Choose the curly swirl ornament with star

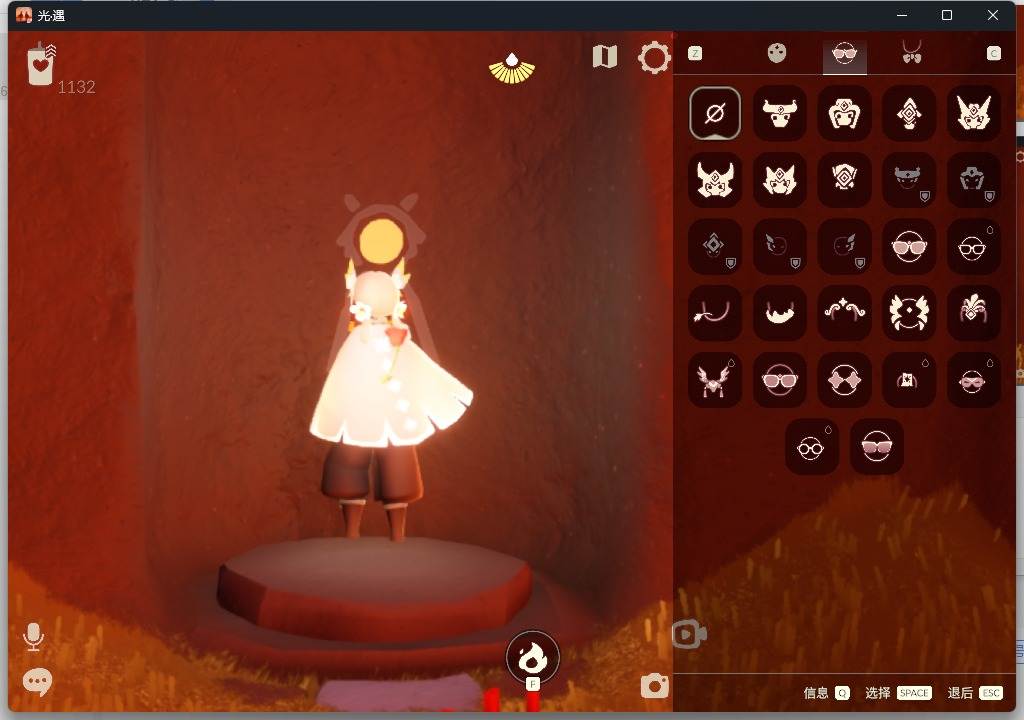tap(844, 313)
